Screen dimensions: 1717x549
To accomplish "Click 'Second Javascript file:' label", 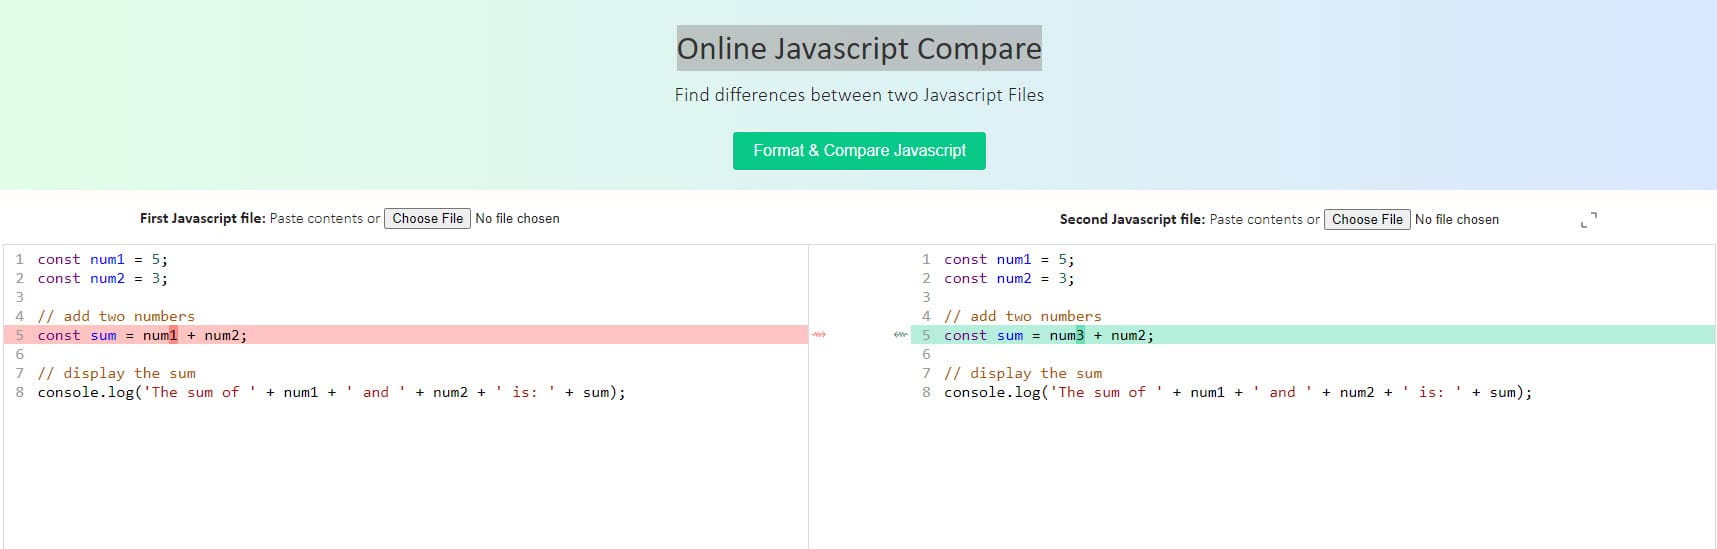I will tap(1132, 219).
